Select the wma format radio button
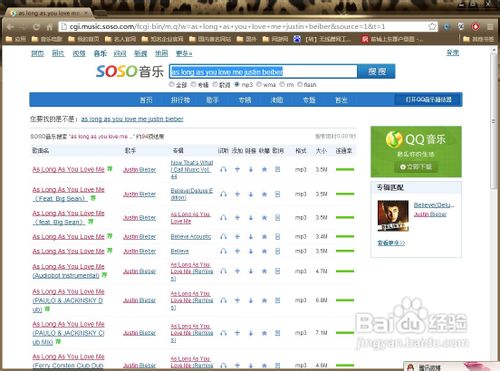The image size is (500, 371). (259, 84)
